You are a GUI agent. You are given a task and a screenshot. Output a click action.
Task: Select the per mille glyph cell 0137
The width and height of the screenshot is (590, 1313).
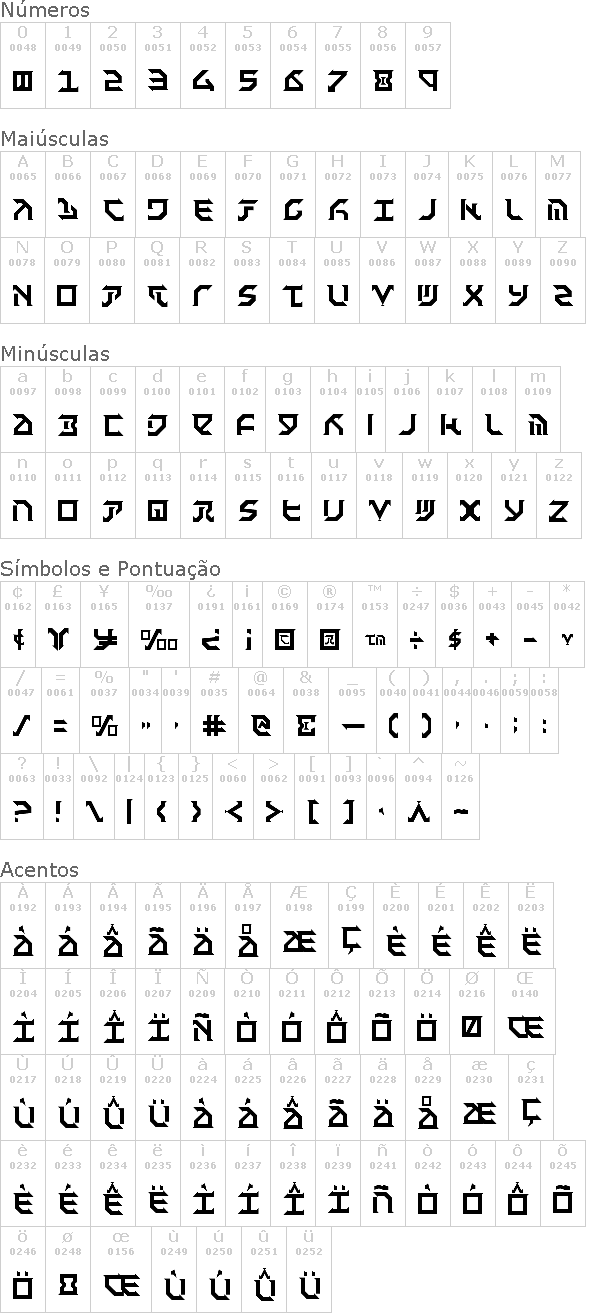click(160, 624)
